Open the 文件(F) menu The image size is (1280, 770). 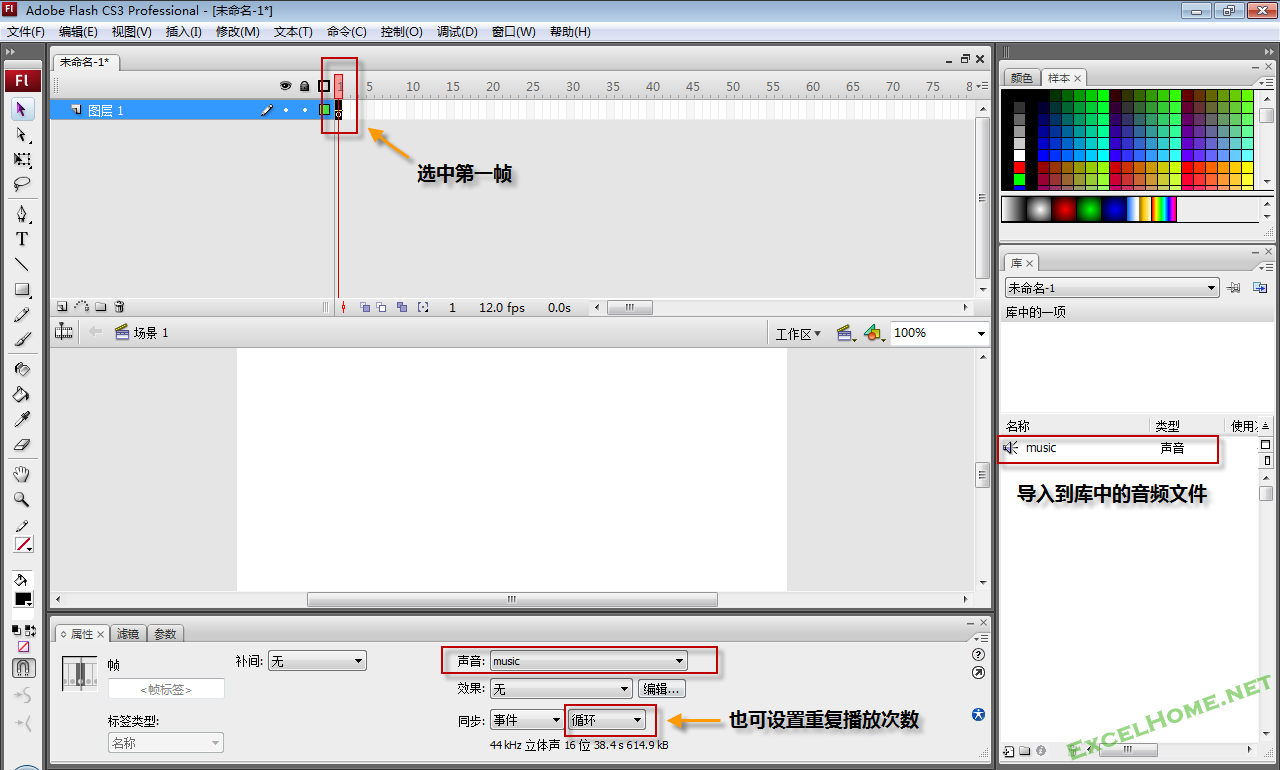tap(25, 32)
